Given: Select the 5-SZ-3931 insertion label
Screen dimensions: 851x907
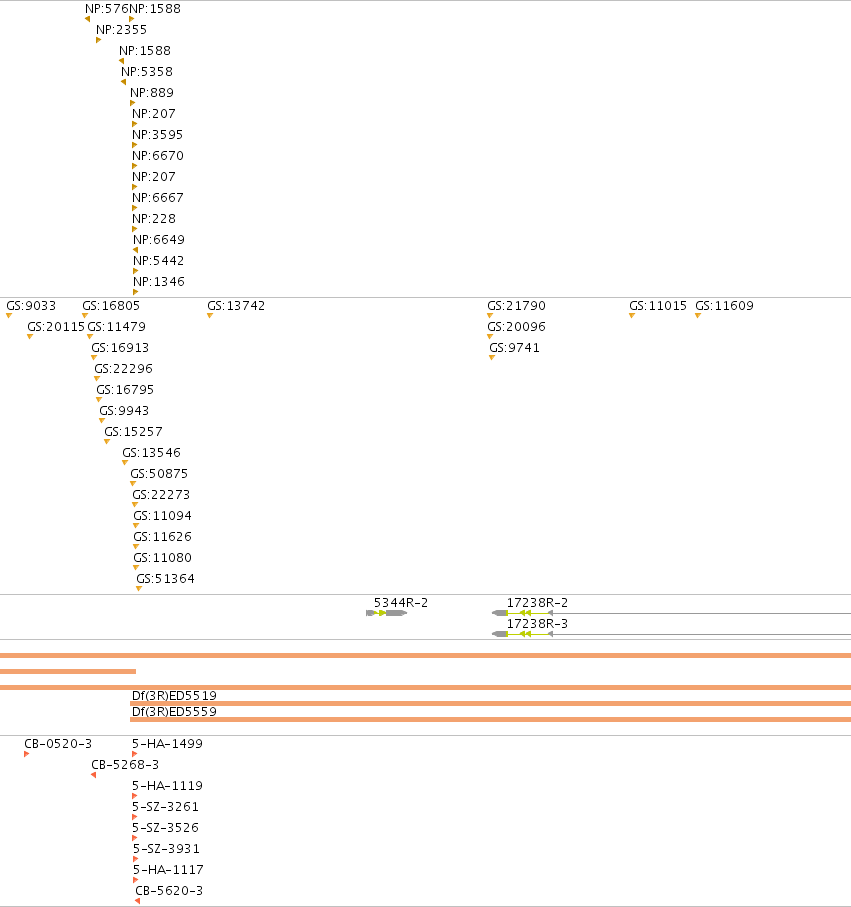Looking at the screenshot, I should 167,849.
